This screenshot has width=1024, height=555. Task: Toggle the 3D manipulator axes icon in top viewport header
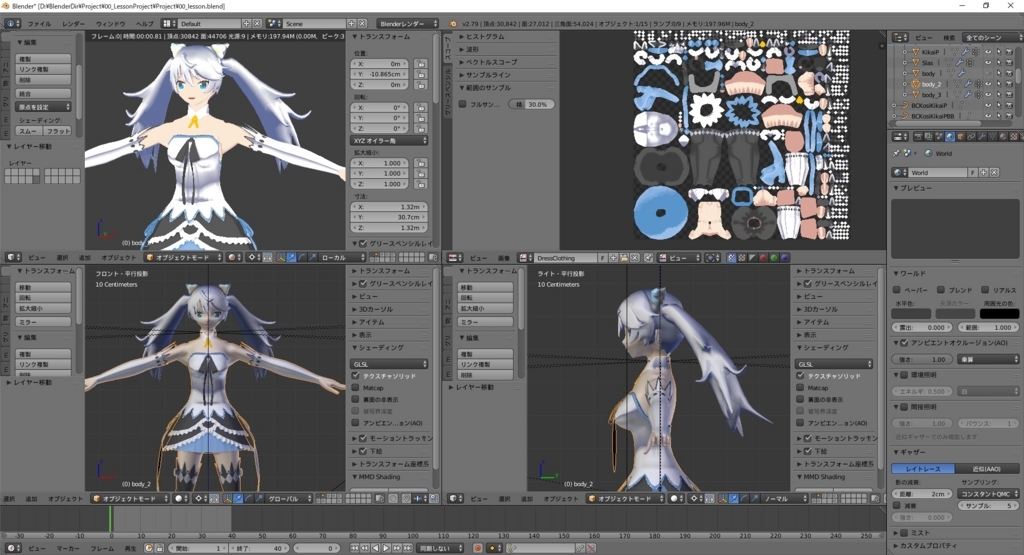click(281, 257)
